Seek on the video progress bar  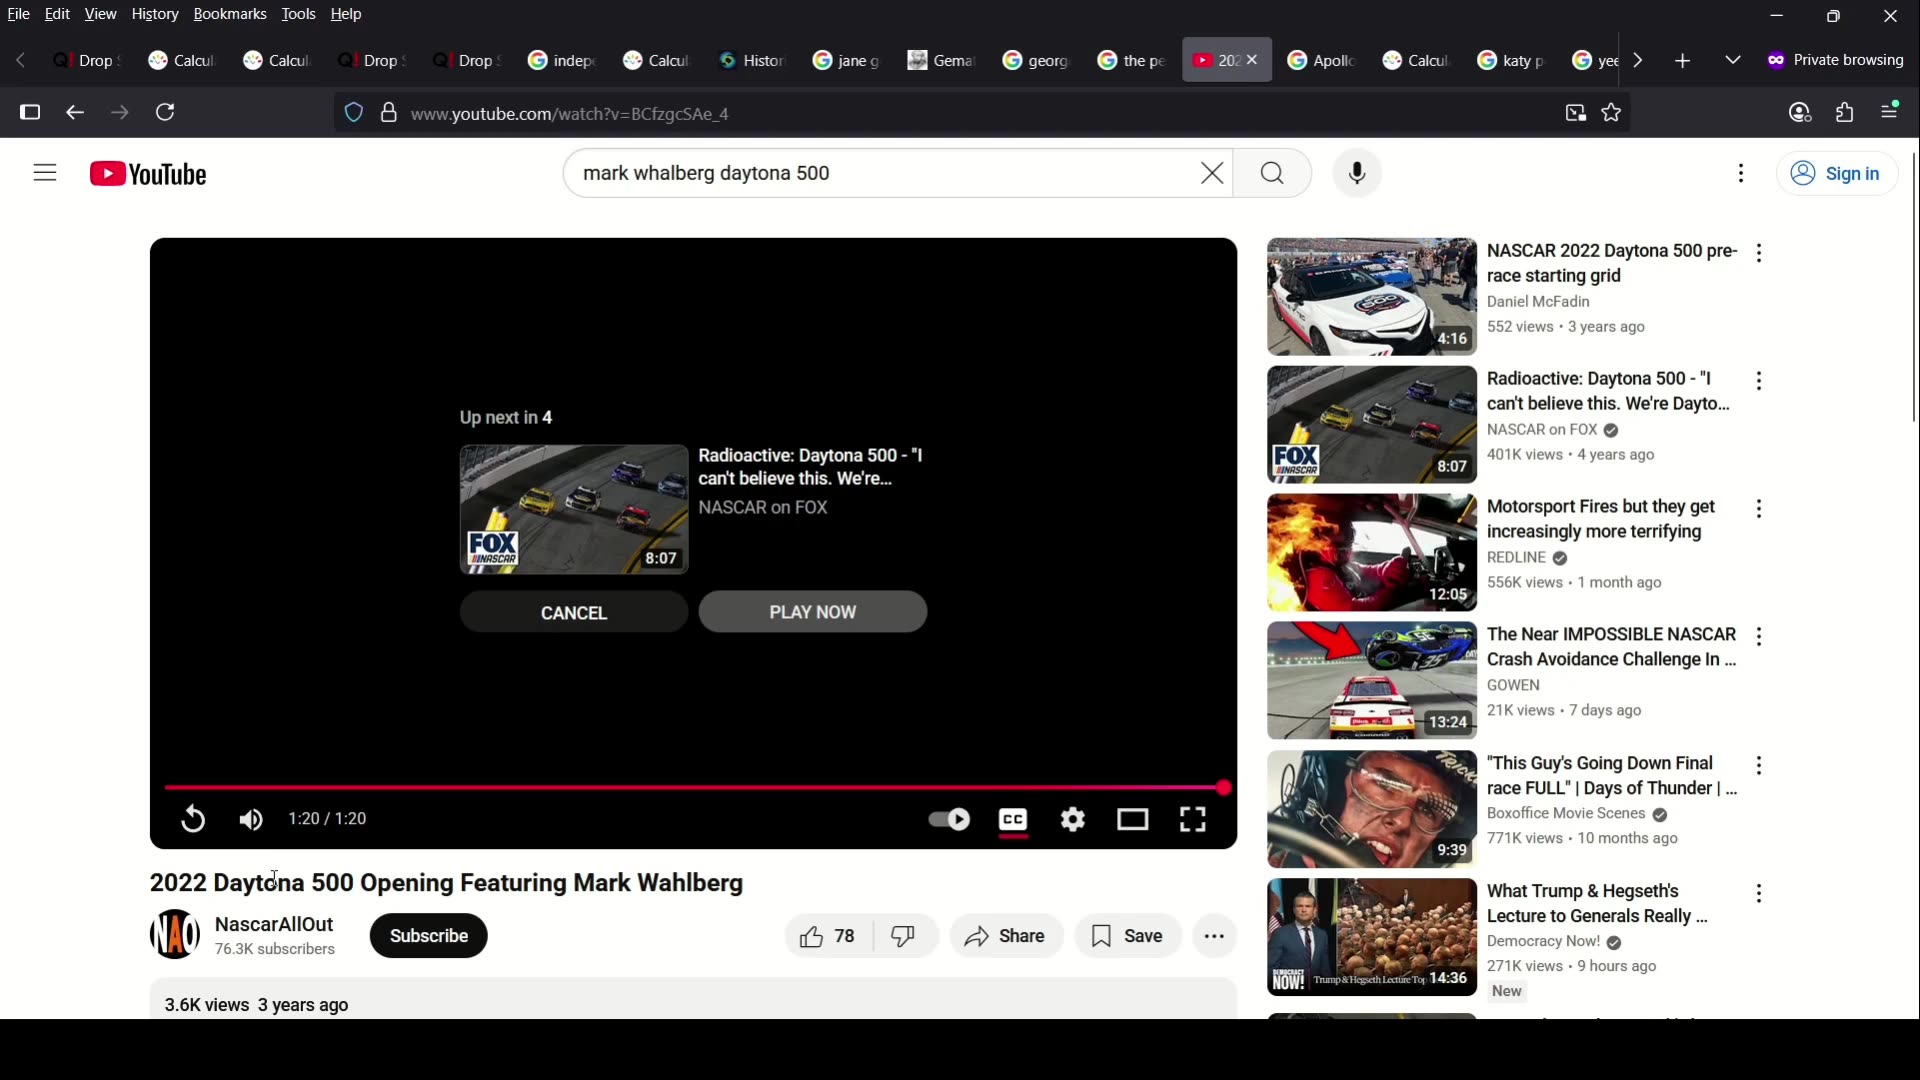(x=695, y=789)
